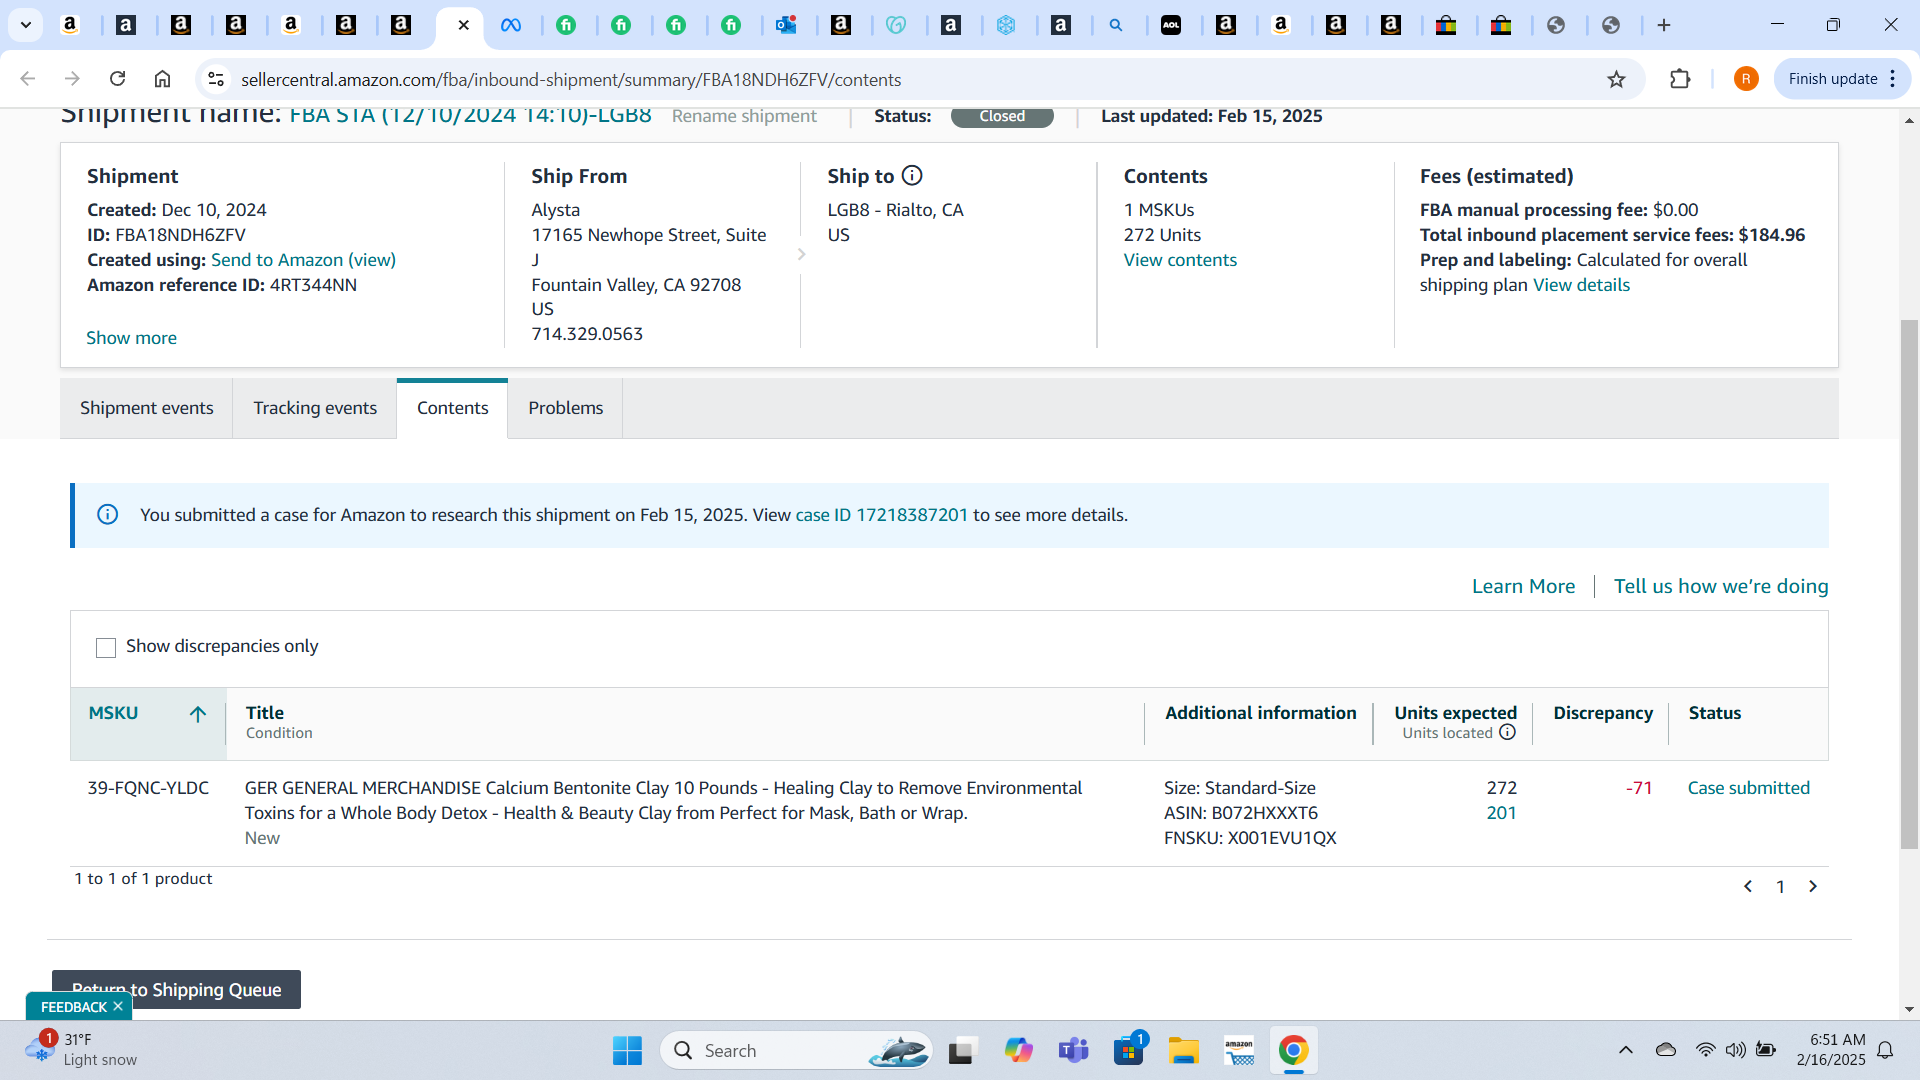Select MSKU 39-FQNC-YLDC cell
Screen dimensions: 1920x1080
(148, 788)
